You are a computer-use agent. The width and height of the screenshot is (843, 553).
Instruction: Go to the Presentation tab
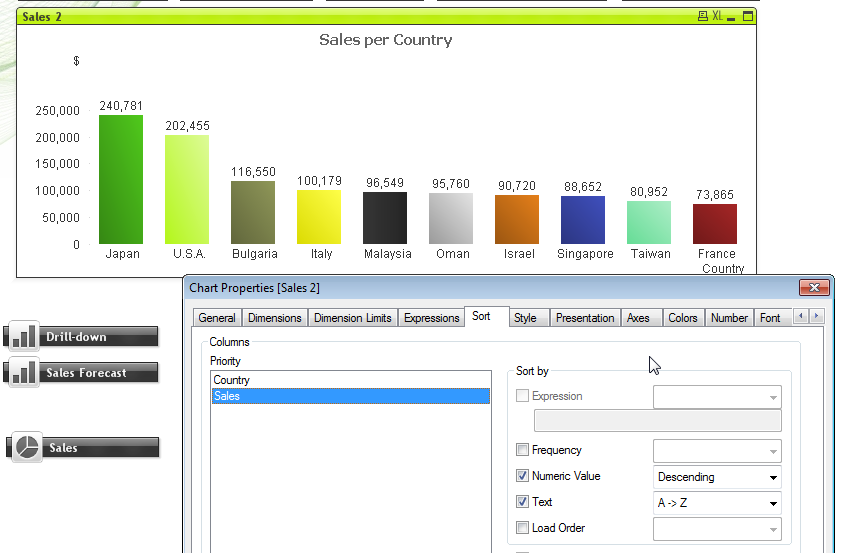click(x=585, y=318)
